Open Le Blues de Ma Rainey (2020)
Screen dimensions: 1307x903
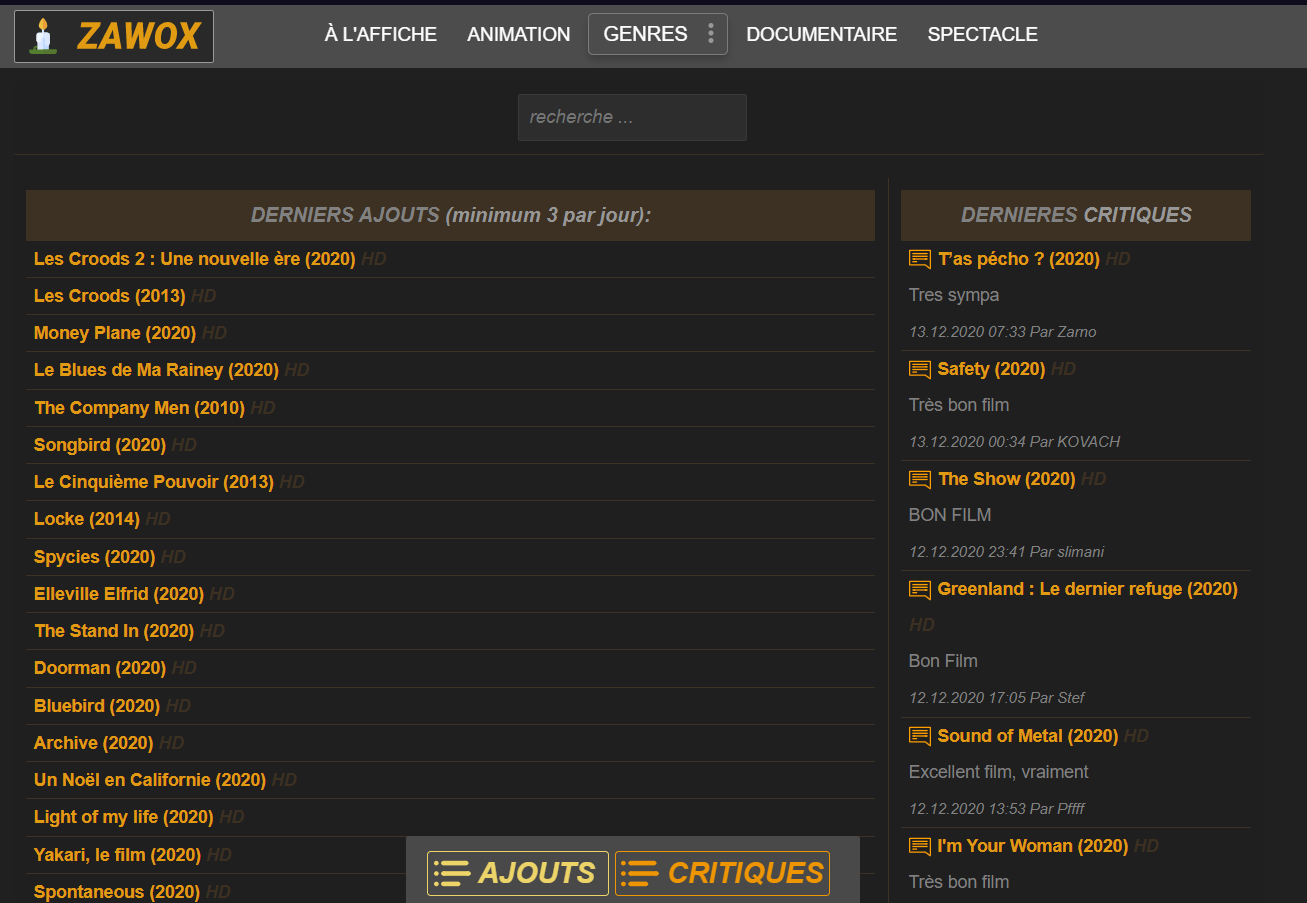coord(156,370)
